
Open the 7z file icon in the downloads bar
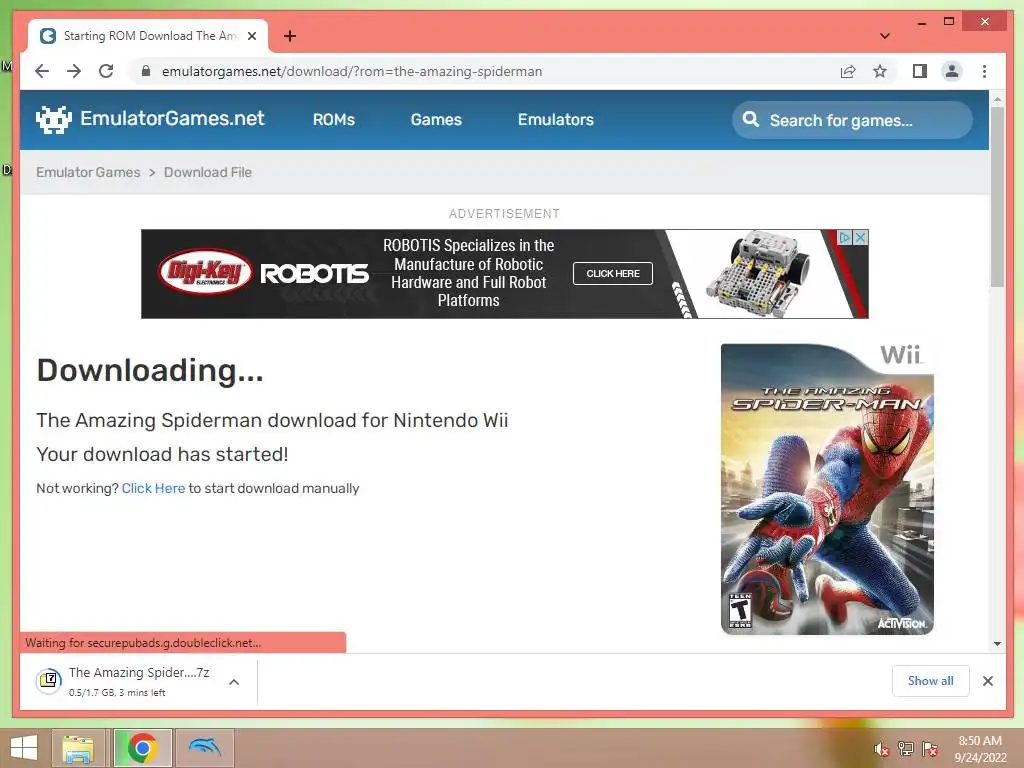coord(48,681)
